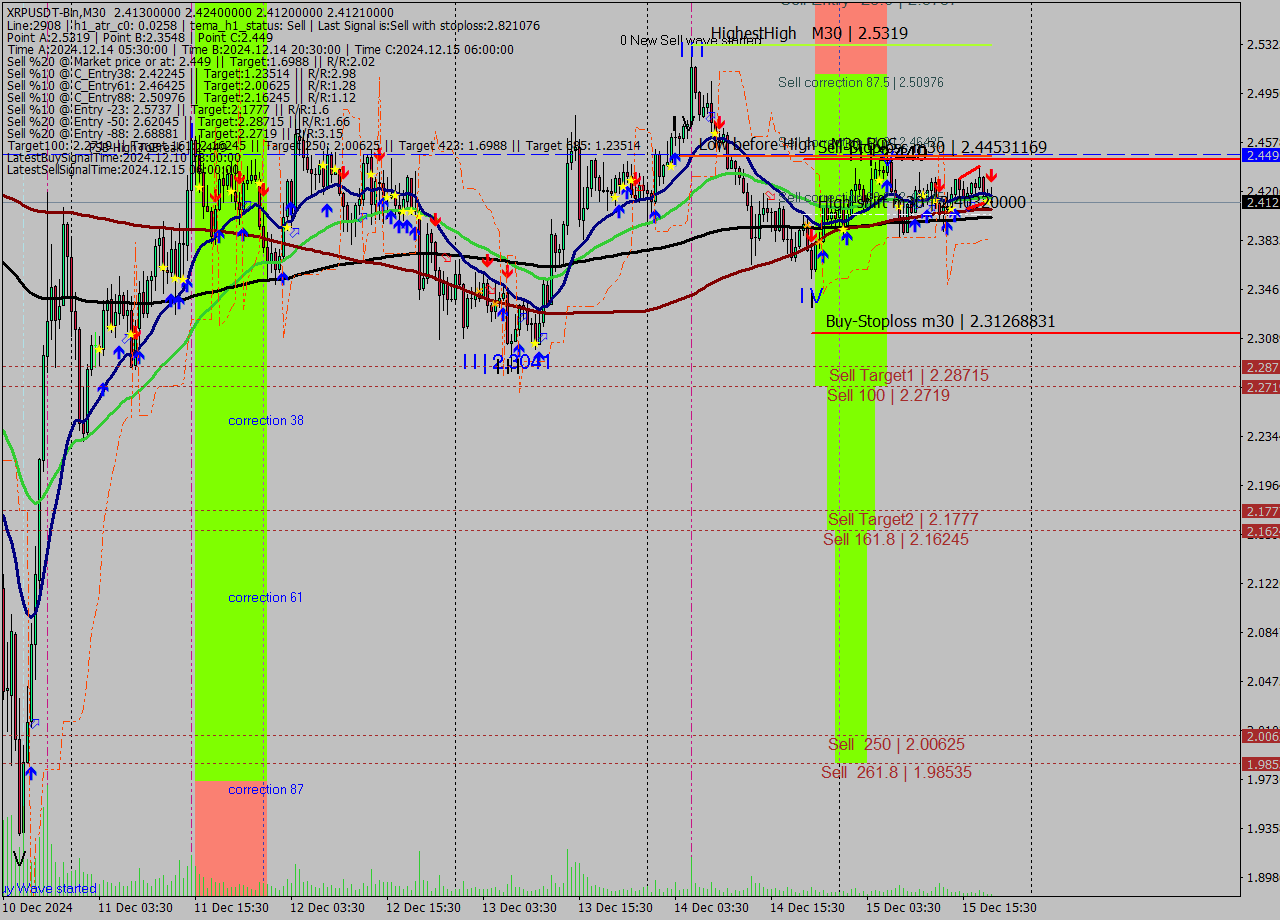Screen dimensions: 1280x920
Task: Click the '11 Dec 03:30' time axis label
Action: coord(134,908)
